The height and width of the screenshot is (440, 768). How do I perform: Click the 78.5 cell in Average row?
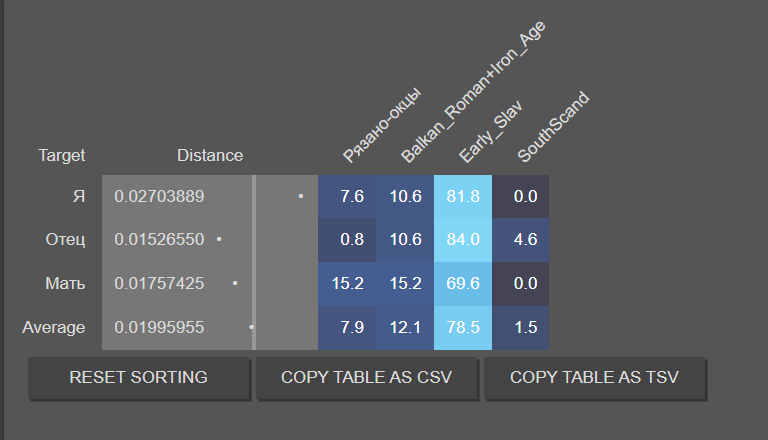pyautogui.click(x=463, y=327)
